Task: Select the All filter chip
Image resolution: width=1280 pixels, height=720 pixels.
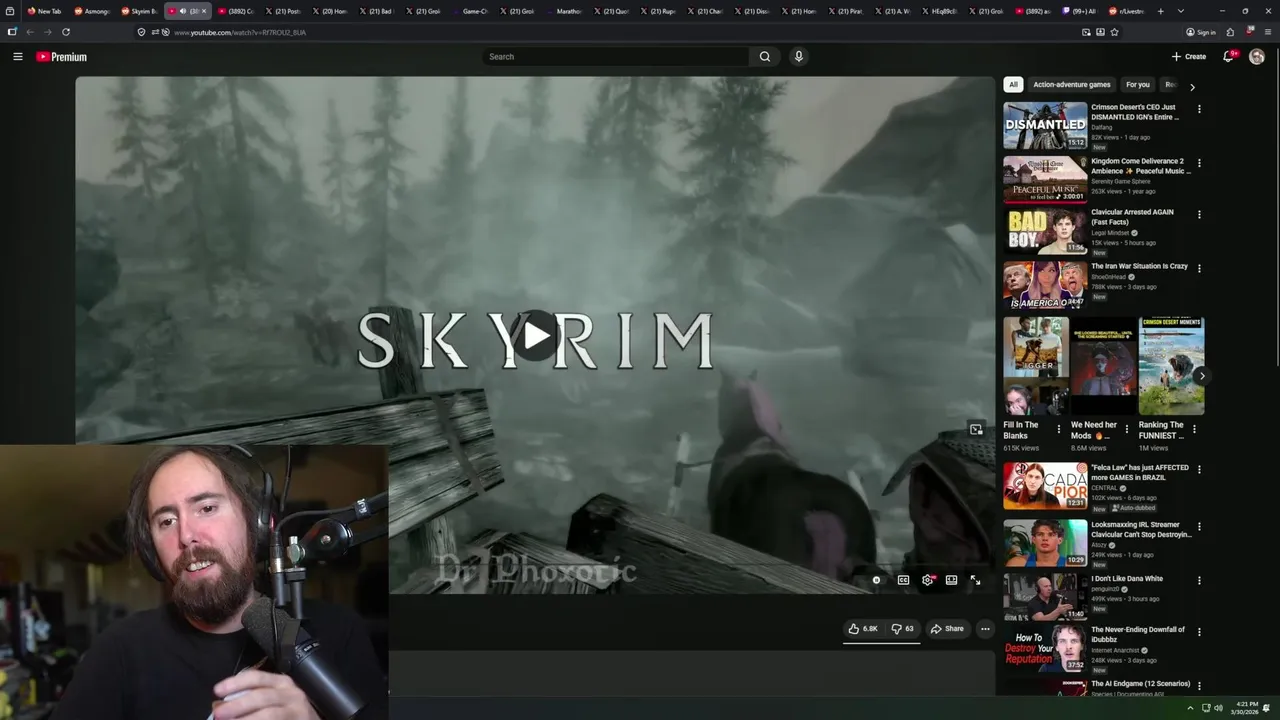Action: 1013,85
